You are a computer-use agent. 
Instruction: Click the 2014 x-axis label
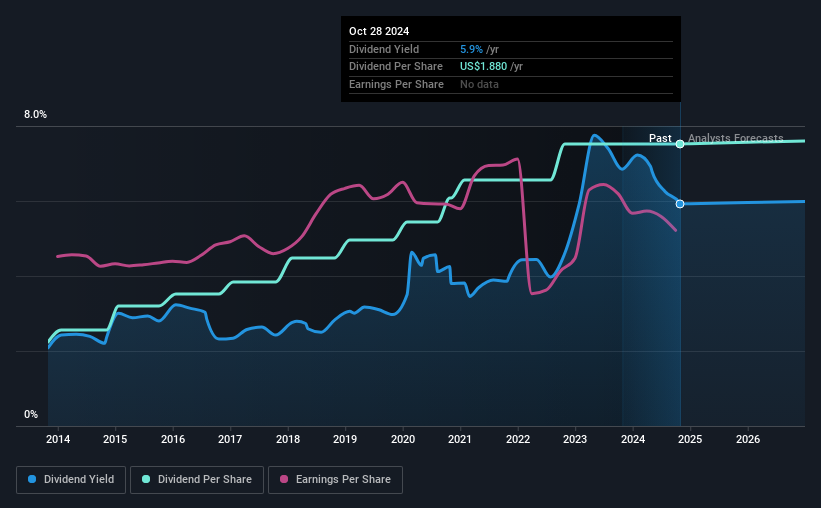[58, 439]
